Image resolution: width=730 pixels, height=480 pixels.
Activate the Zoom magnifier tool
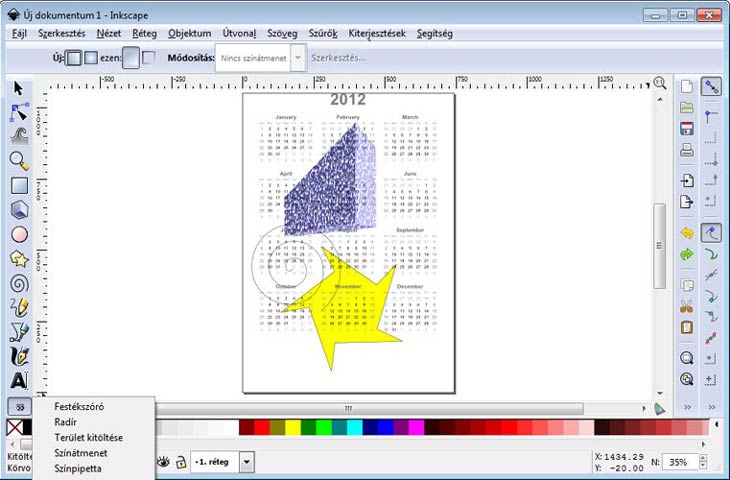[19, 161]
